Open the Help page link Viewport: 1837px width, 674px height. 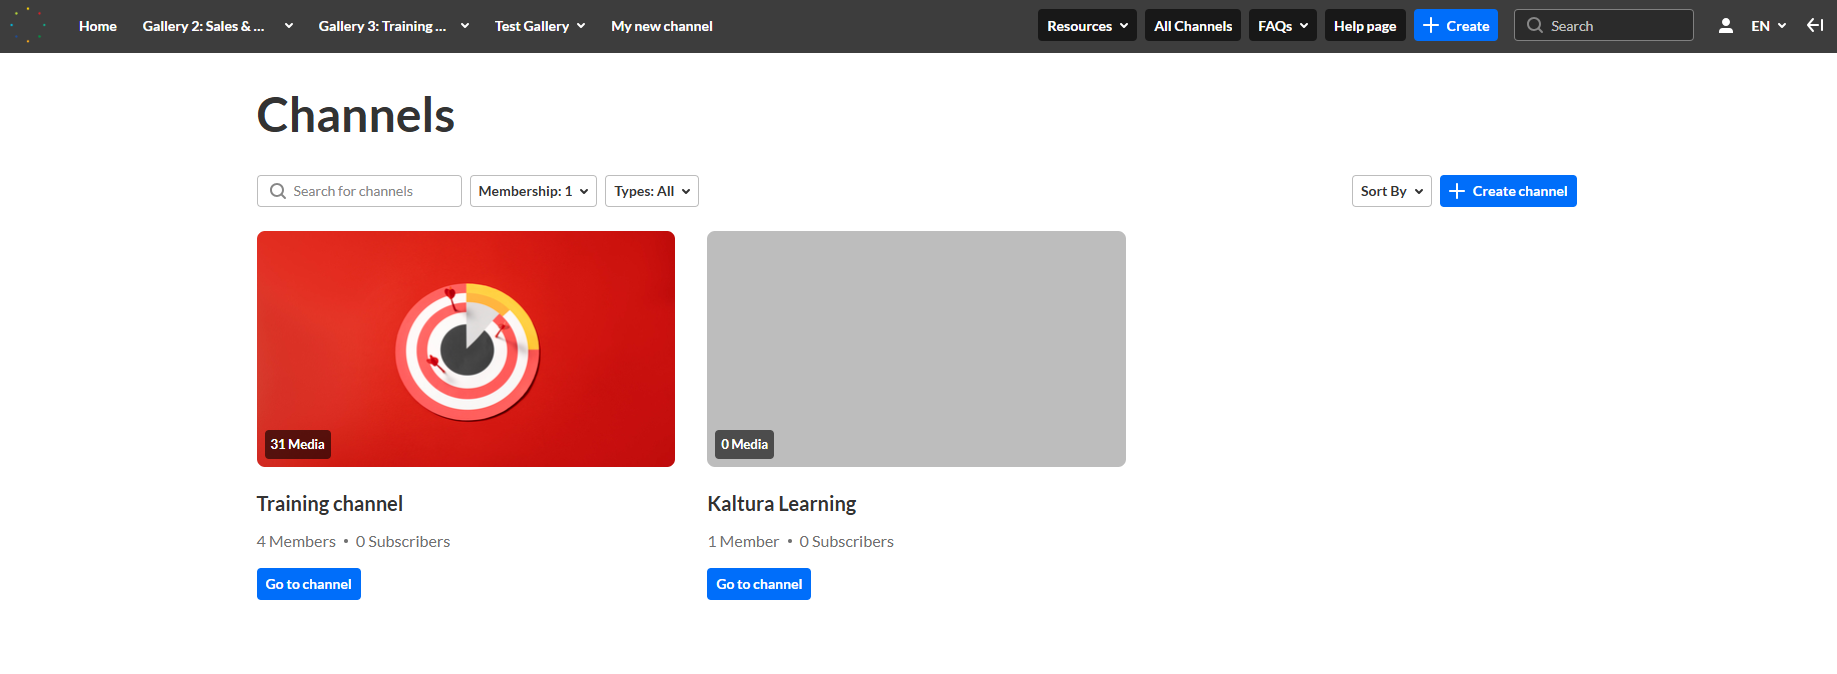[x=1365, y=26]
